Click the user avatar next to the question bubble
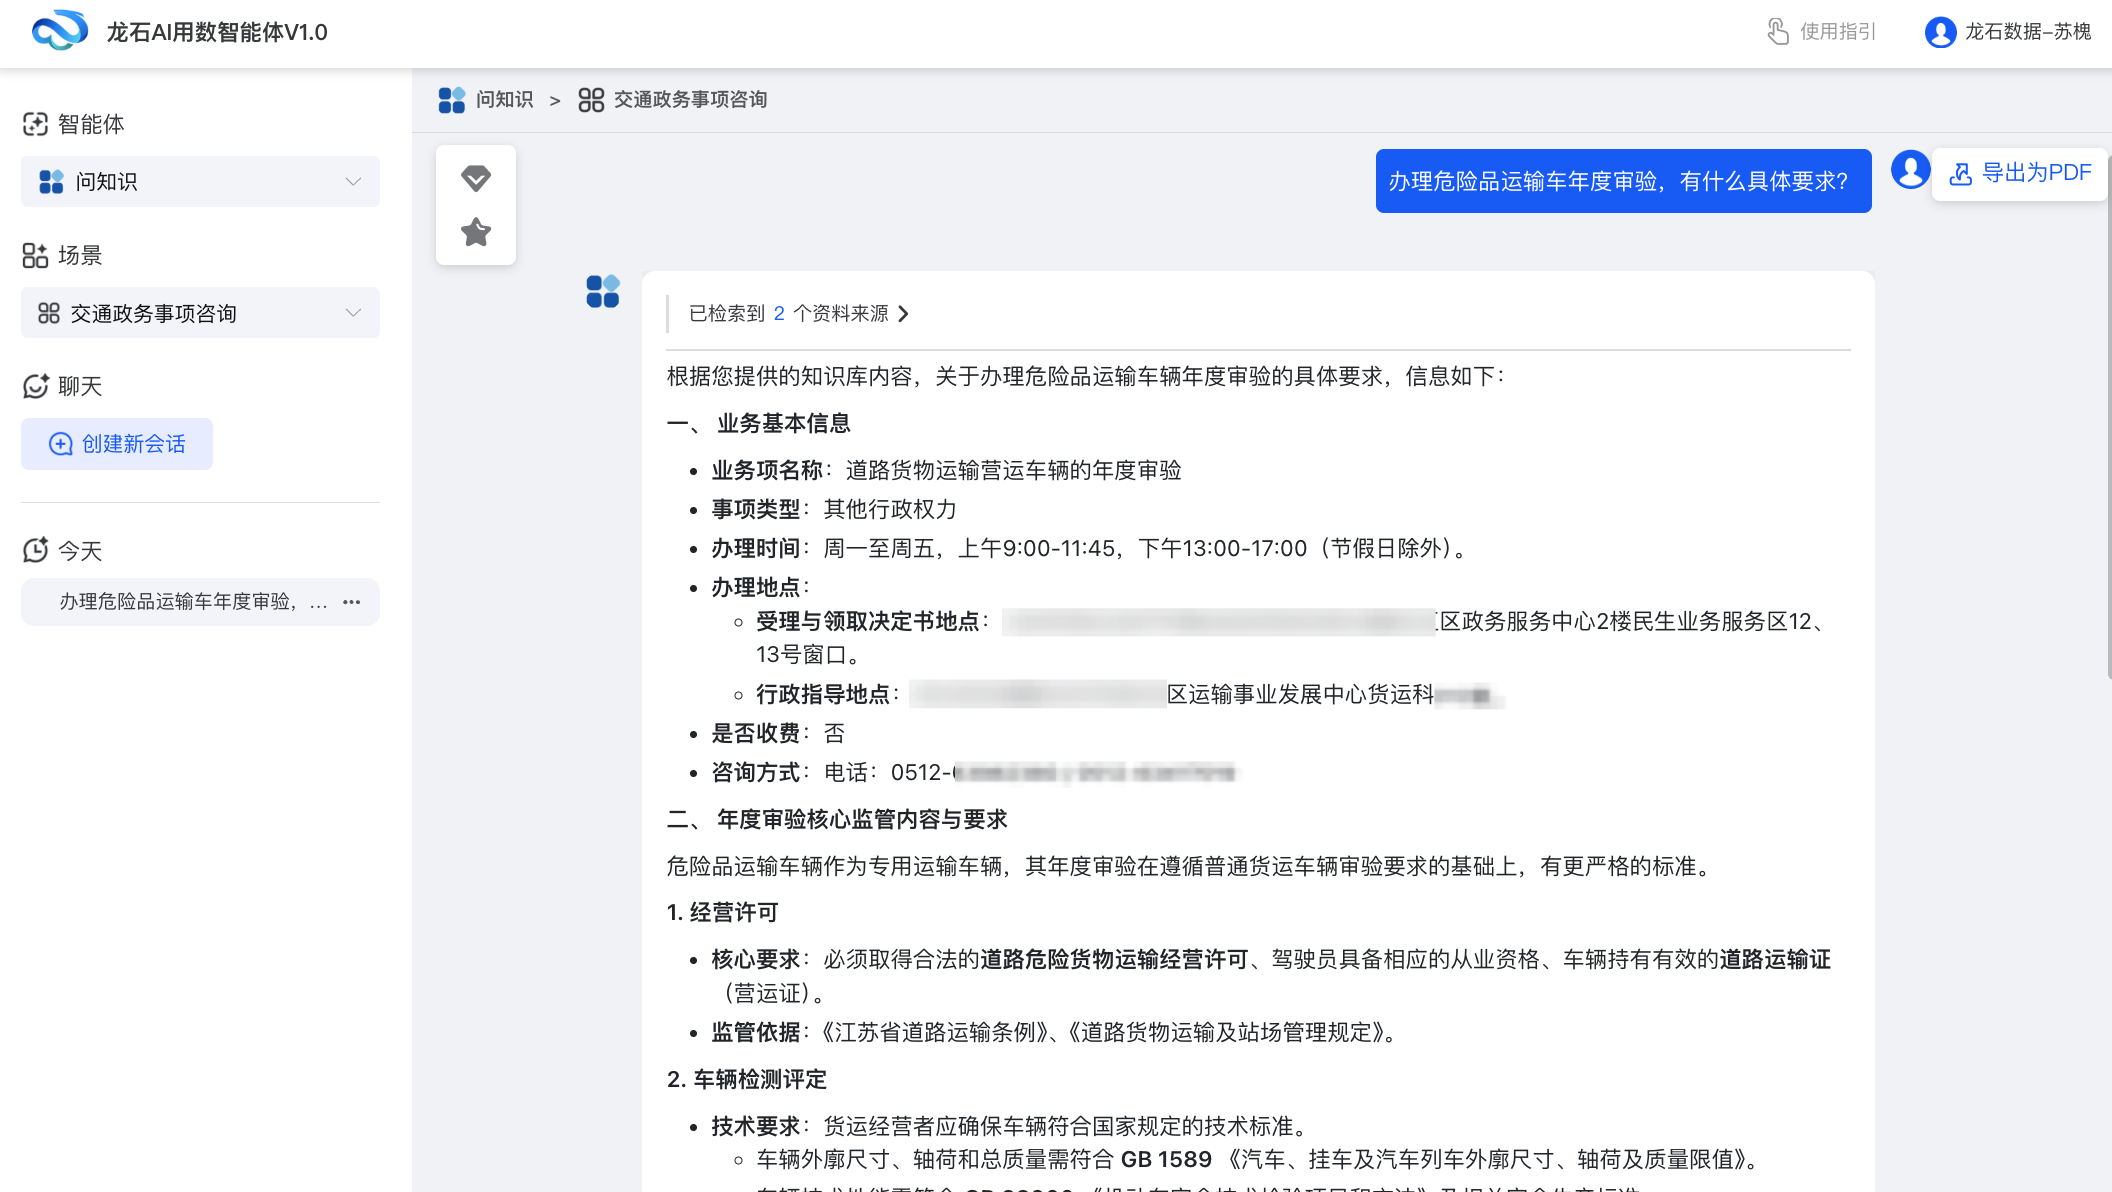The width and height of the screenshot is (2112, 1192). click(x=1909, y=170)
